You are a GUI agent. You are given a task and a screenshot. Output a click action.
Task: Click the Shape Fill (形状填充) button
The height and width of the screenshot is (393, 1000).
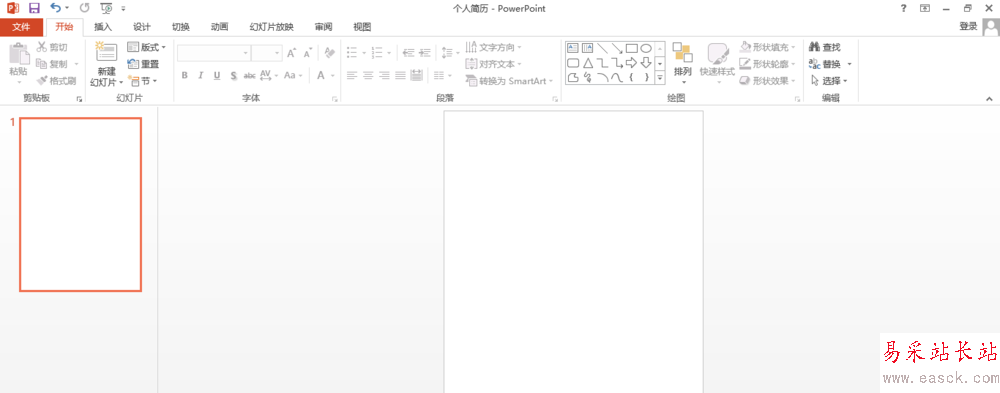point(768,47)
